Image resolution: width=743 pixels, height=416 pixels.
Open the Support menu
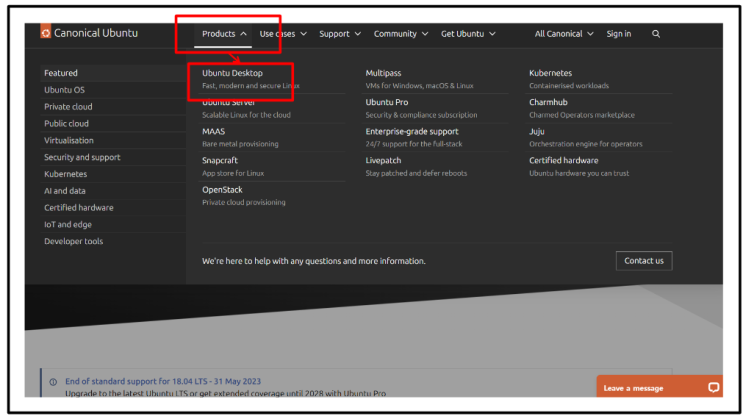point(340,34)
